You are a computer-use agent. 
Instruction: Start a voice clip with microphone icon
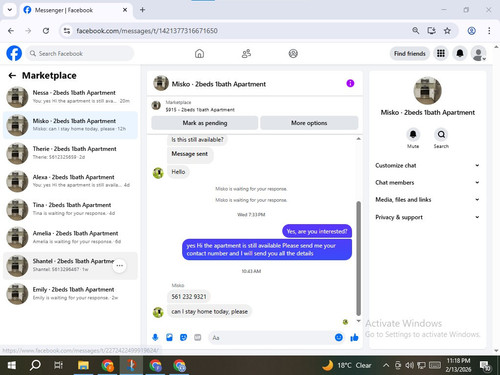pyautogui.click(x=155, y=337)
